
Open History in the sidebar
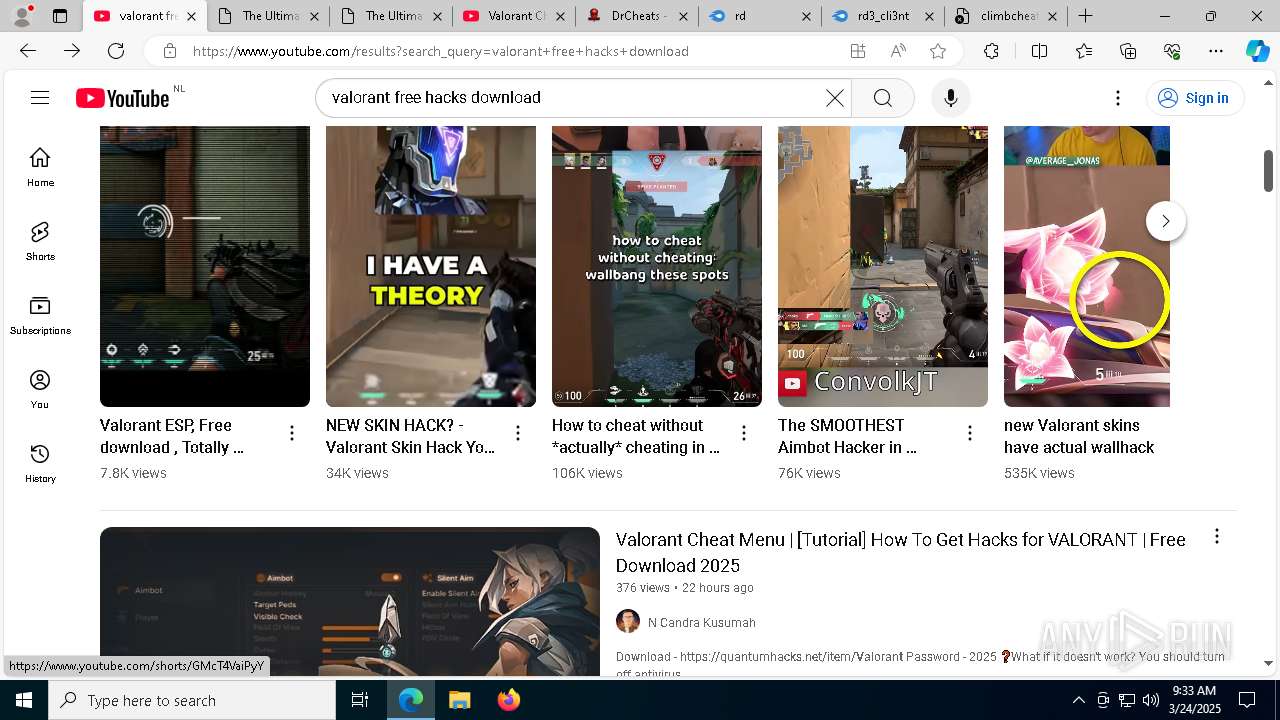point(40,463)
